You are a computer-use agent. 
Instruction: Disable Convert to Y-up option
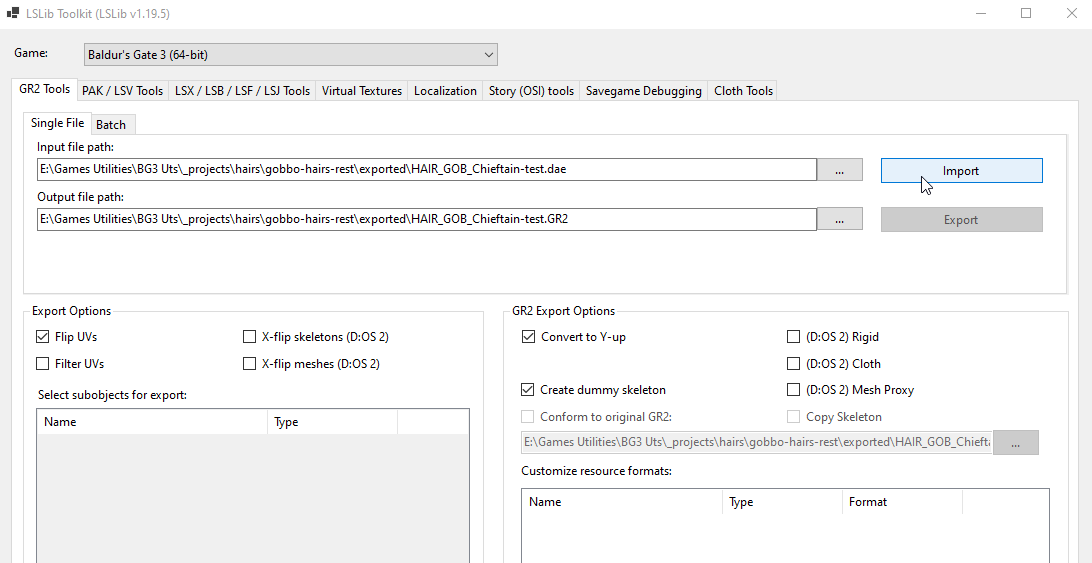pos(528,337)
